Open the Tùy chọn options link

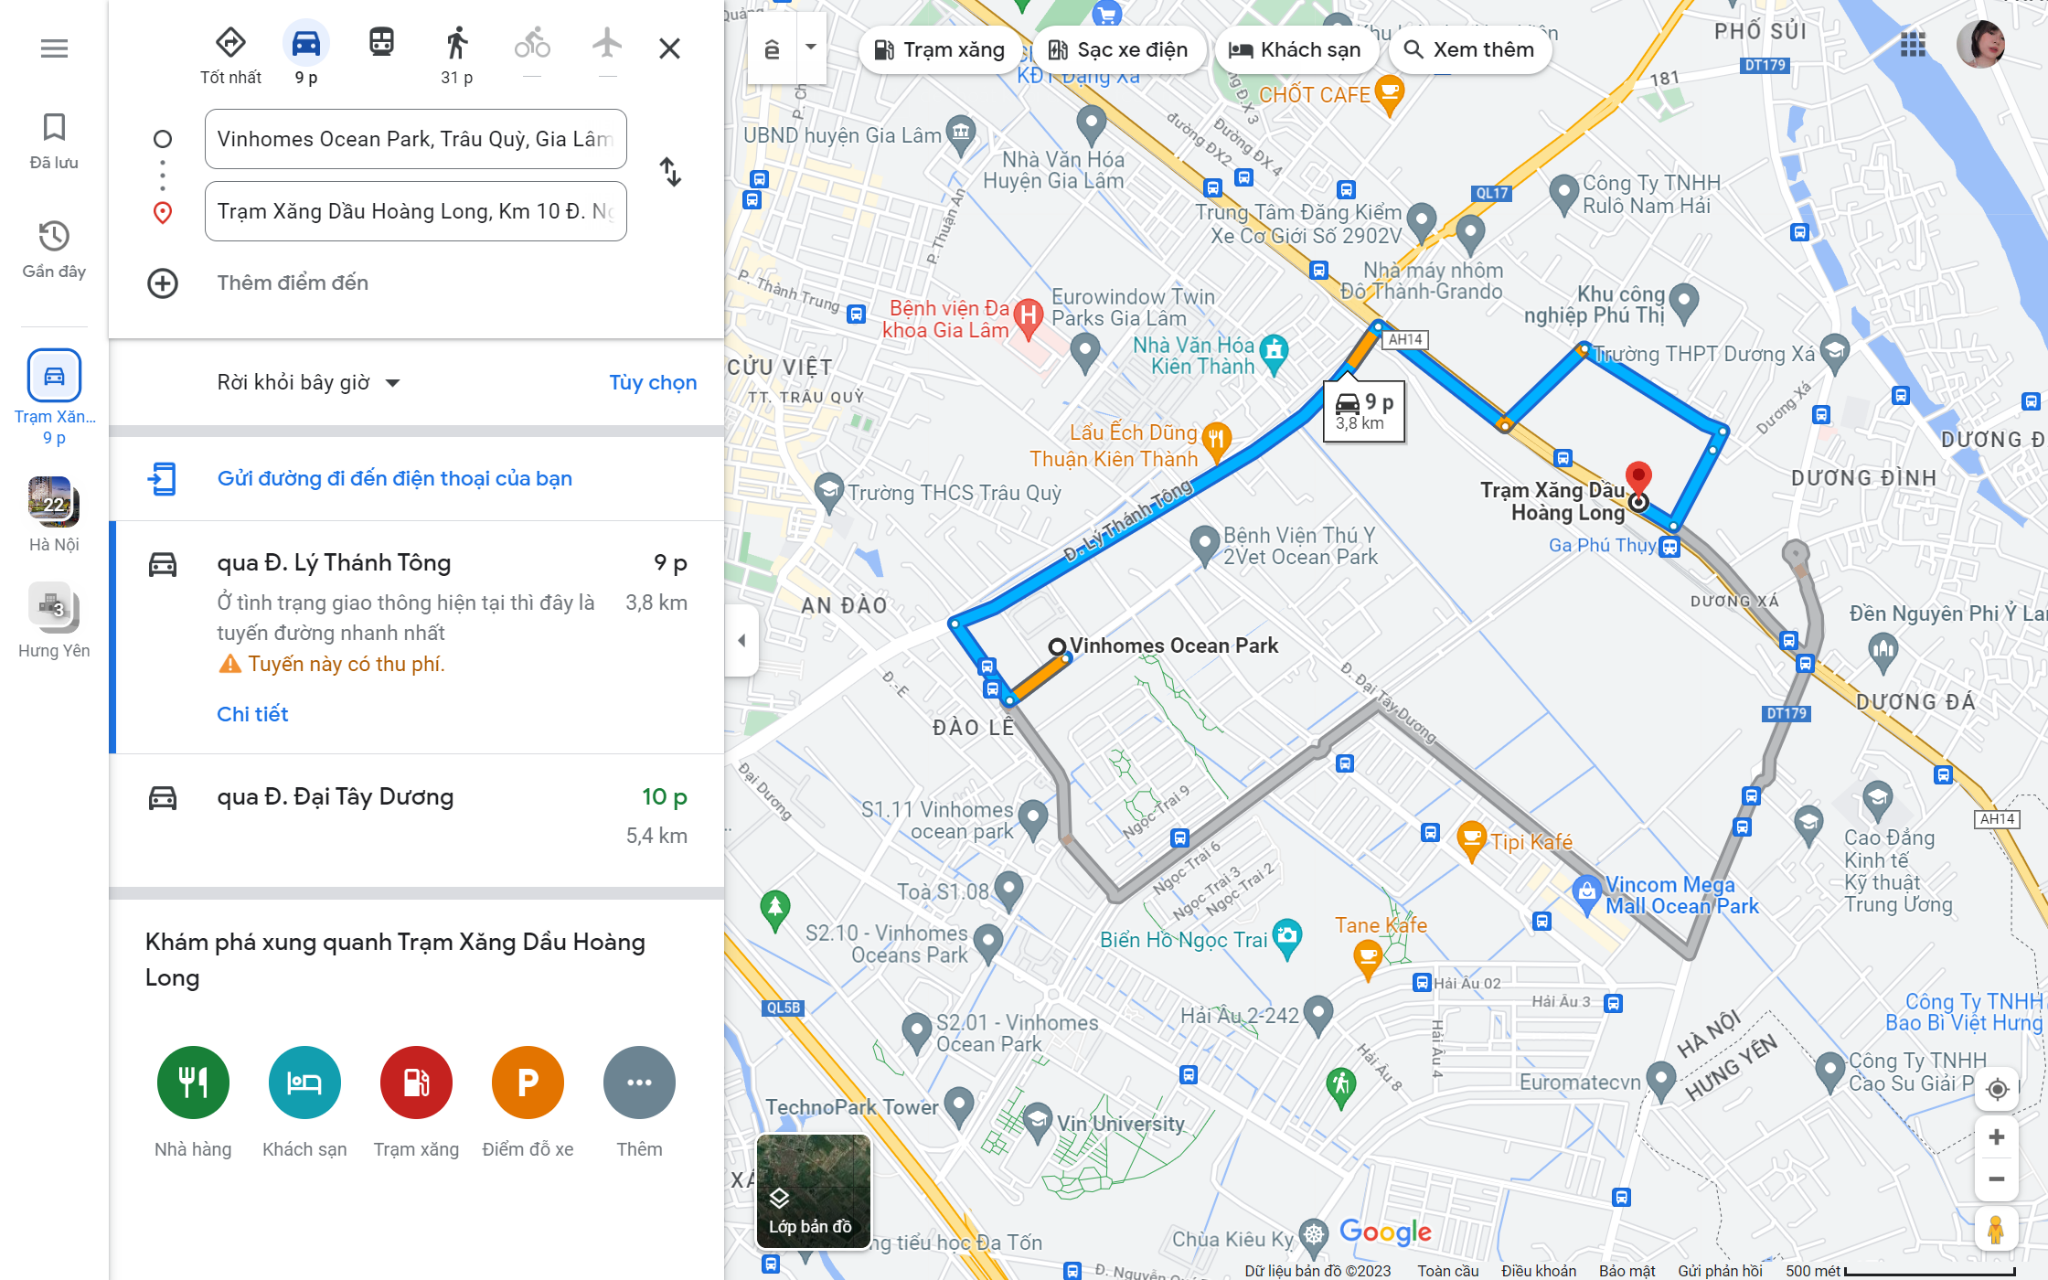653,383
